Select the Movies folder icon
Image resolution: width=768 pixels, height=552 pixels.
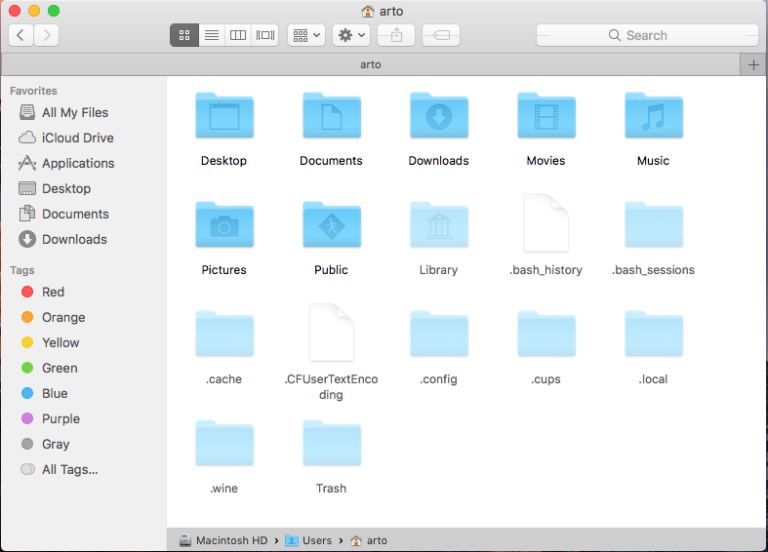pos(546,116)
